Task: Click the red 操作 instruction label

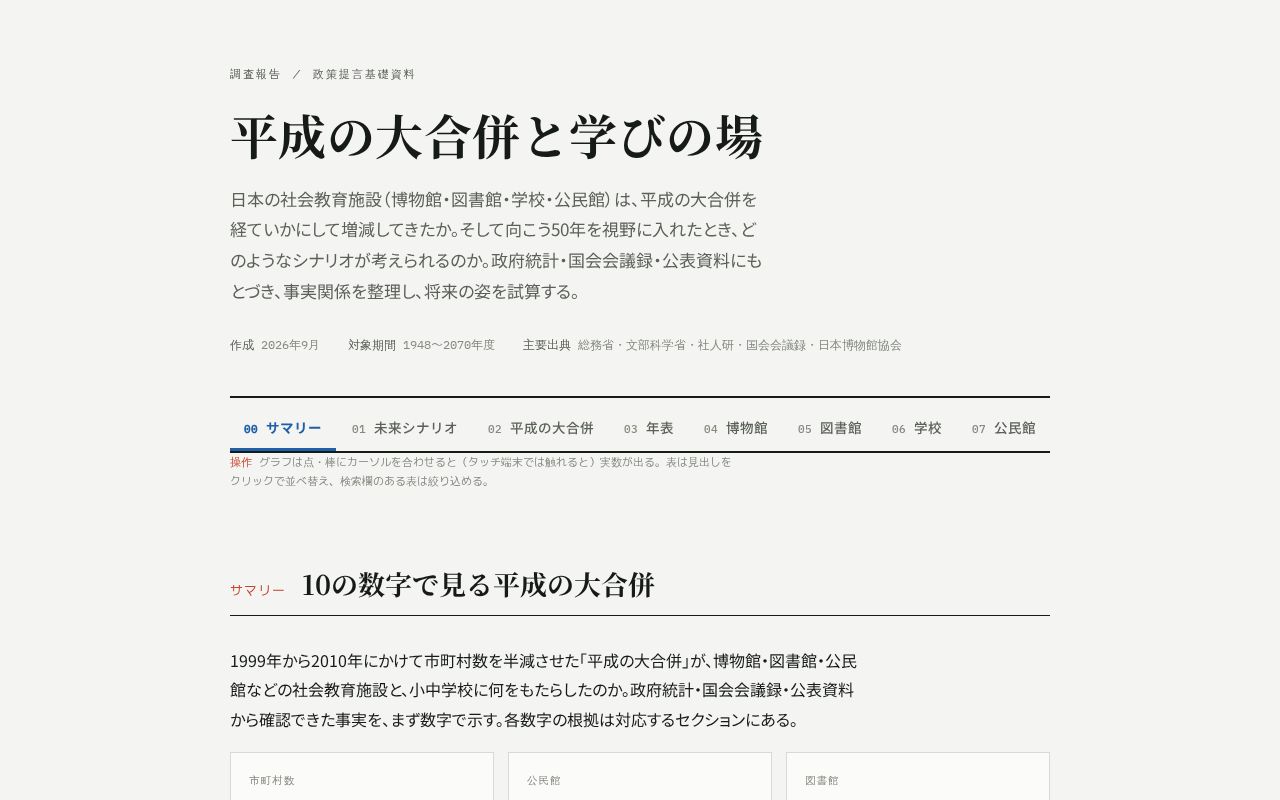Action: [x=241, y=462]
